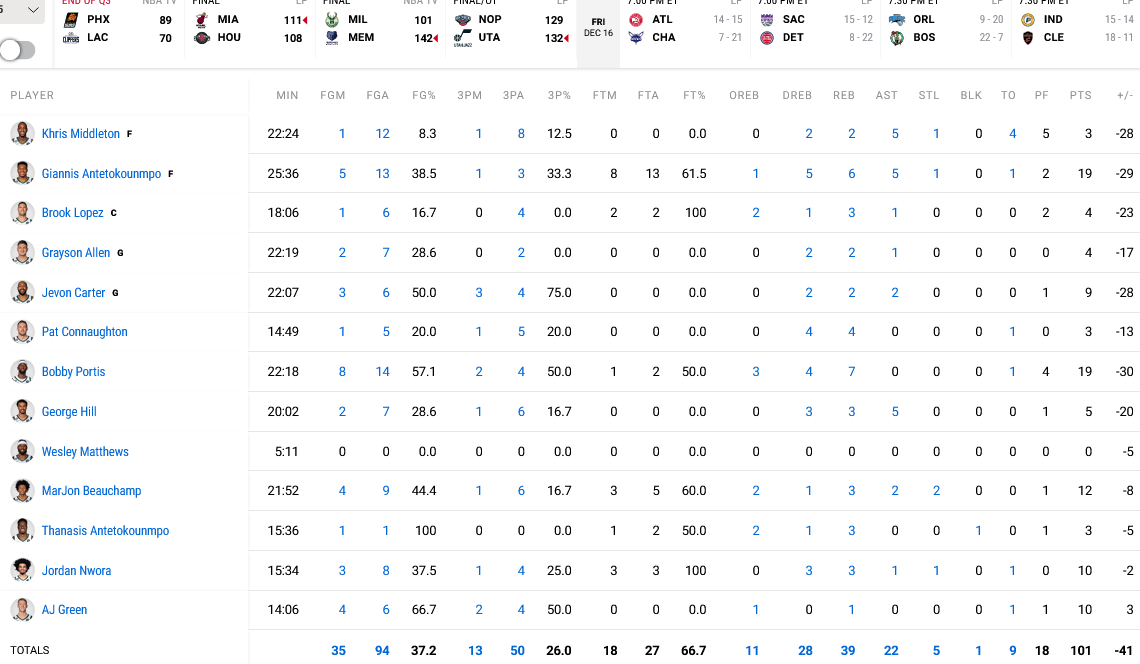Click the Cleveland Cavaliers logo icon
Screen dimensions: 1140x664
[x=1030, y=37]
